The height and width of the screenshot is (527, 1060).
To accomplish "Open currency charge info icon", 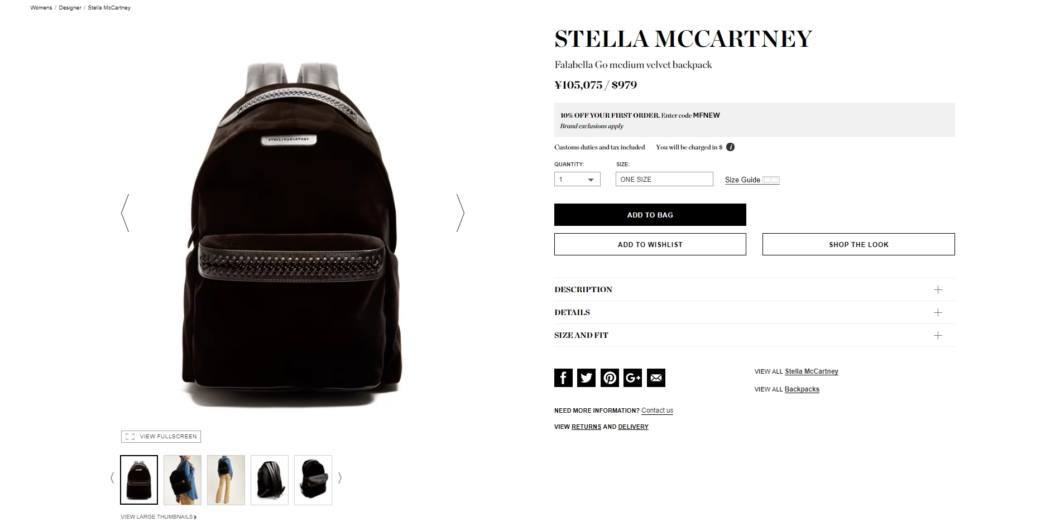I will [730, 147].
